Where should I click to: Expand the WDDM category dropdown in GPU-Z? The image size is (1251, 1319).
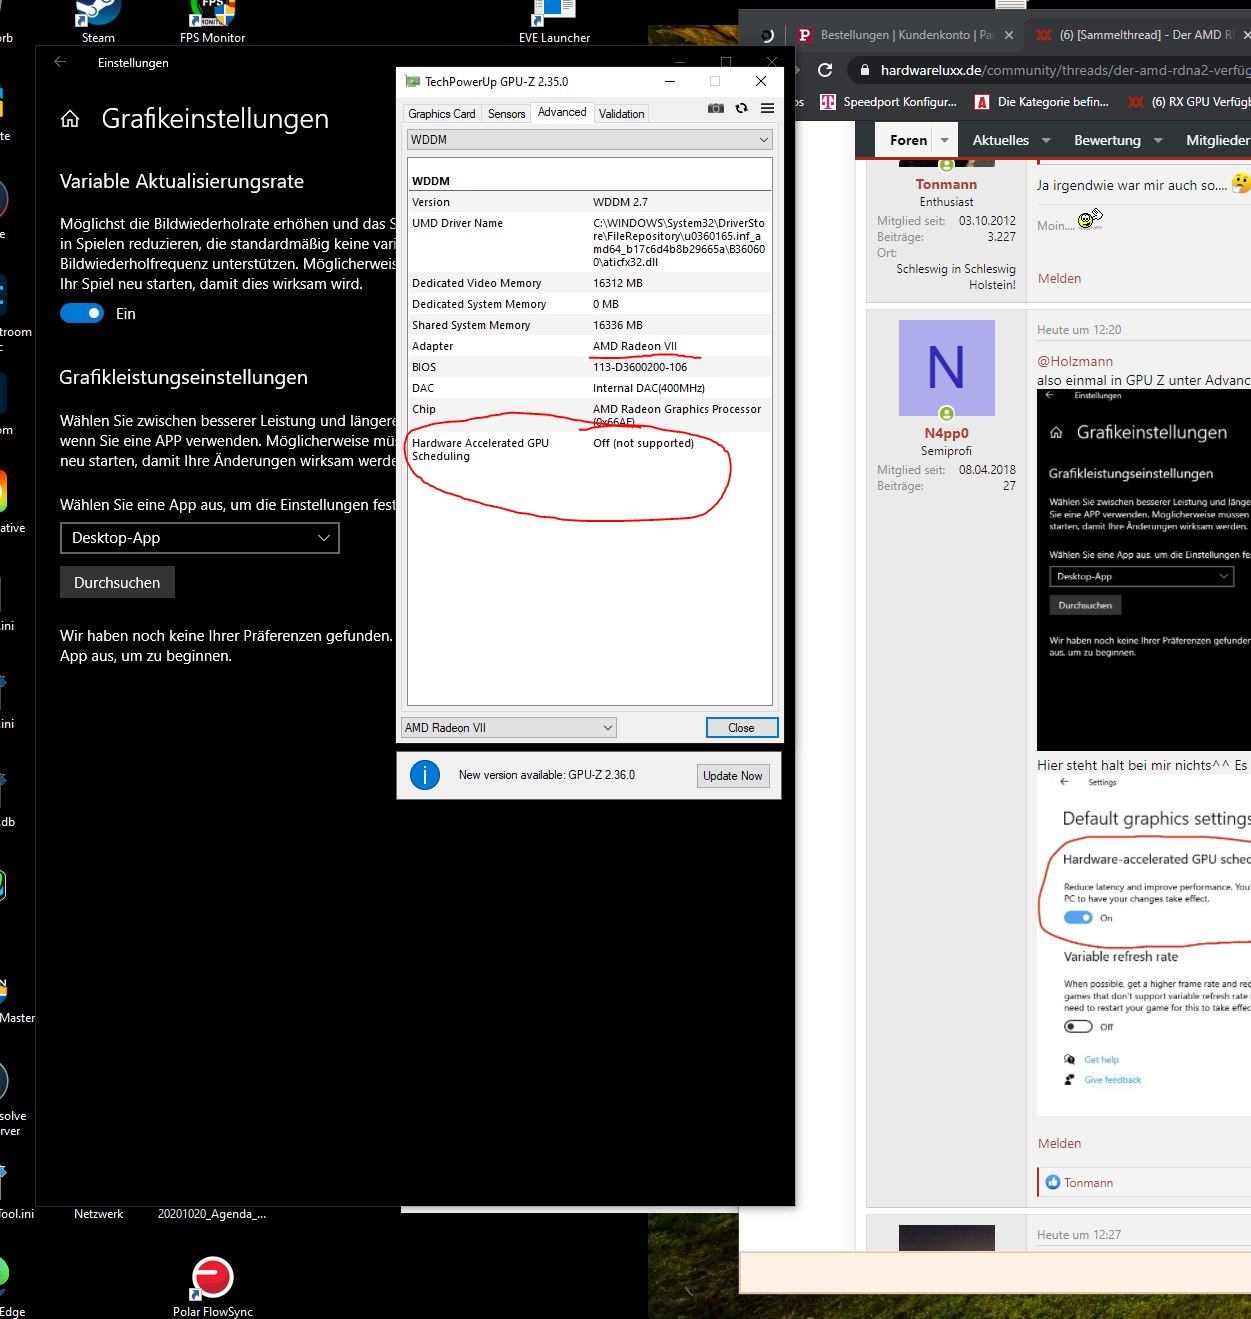pyautogui.click(x=590, y=140)
